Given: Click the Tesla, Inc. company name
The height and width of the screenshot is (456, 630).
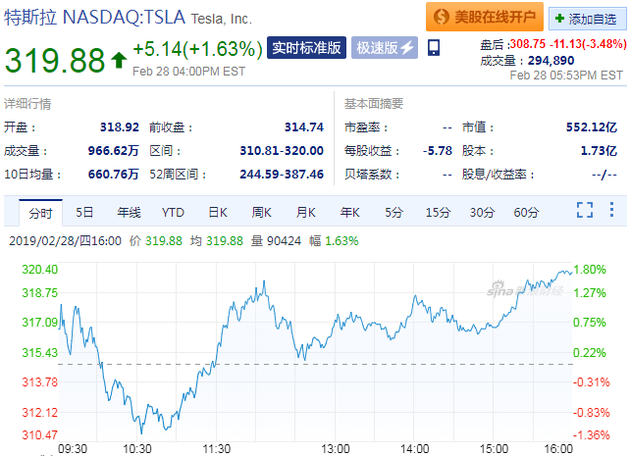Looking at the screenshot, I should [x=221, y=19].
